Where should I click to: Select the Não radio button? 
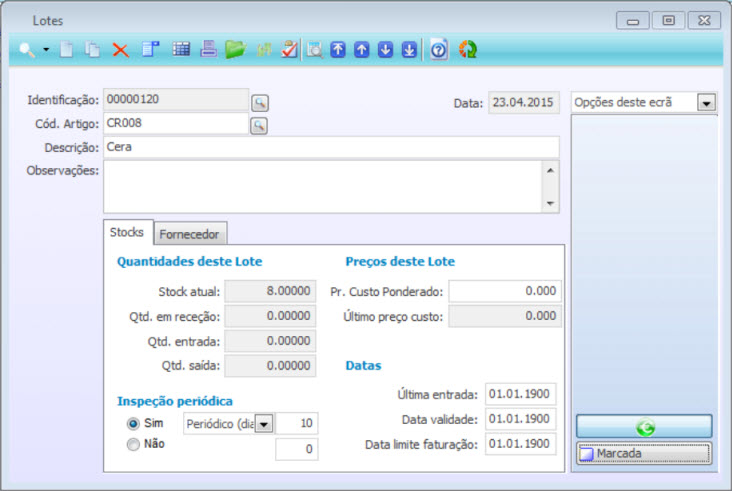coord(133,444)
